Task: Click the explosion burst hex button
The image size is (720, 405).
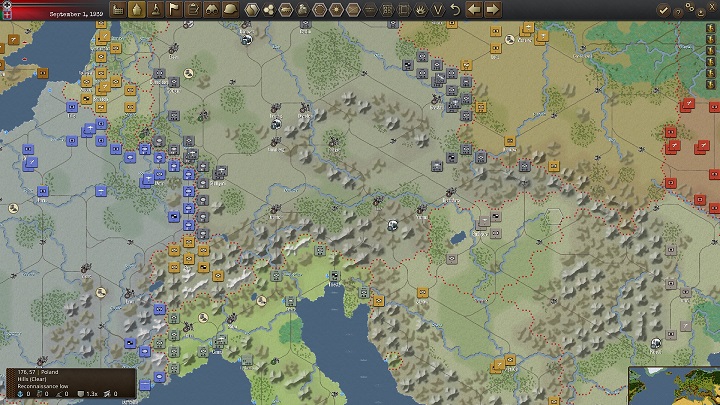Action: point(421,10)
